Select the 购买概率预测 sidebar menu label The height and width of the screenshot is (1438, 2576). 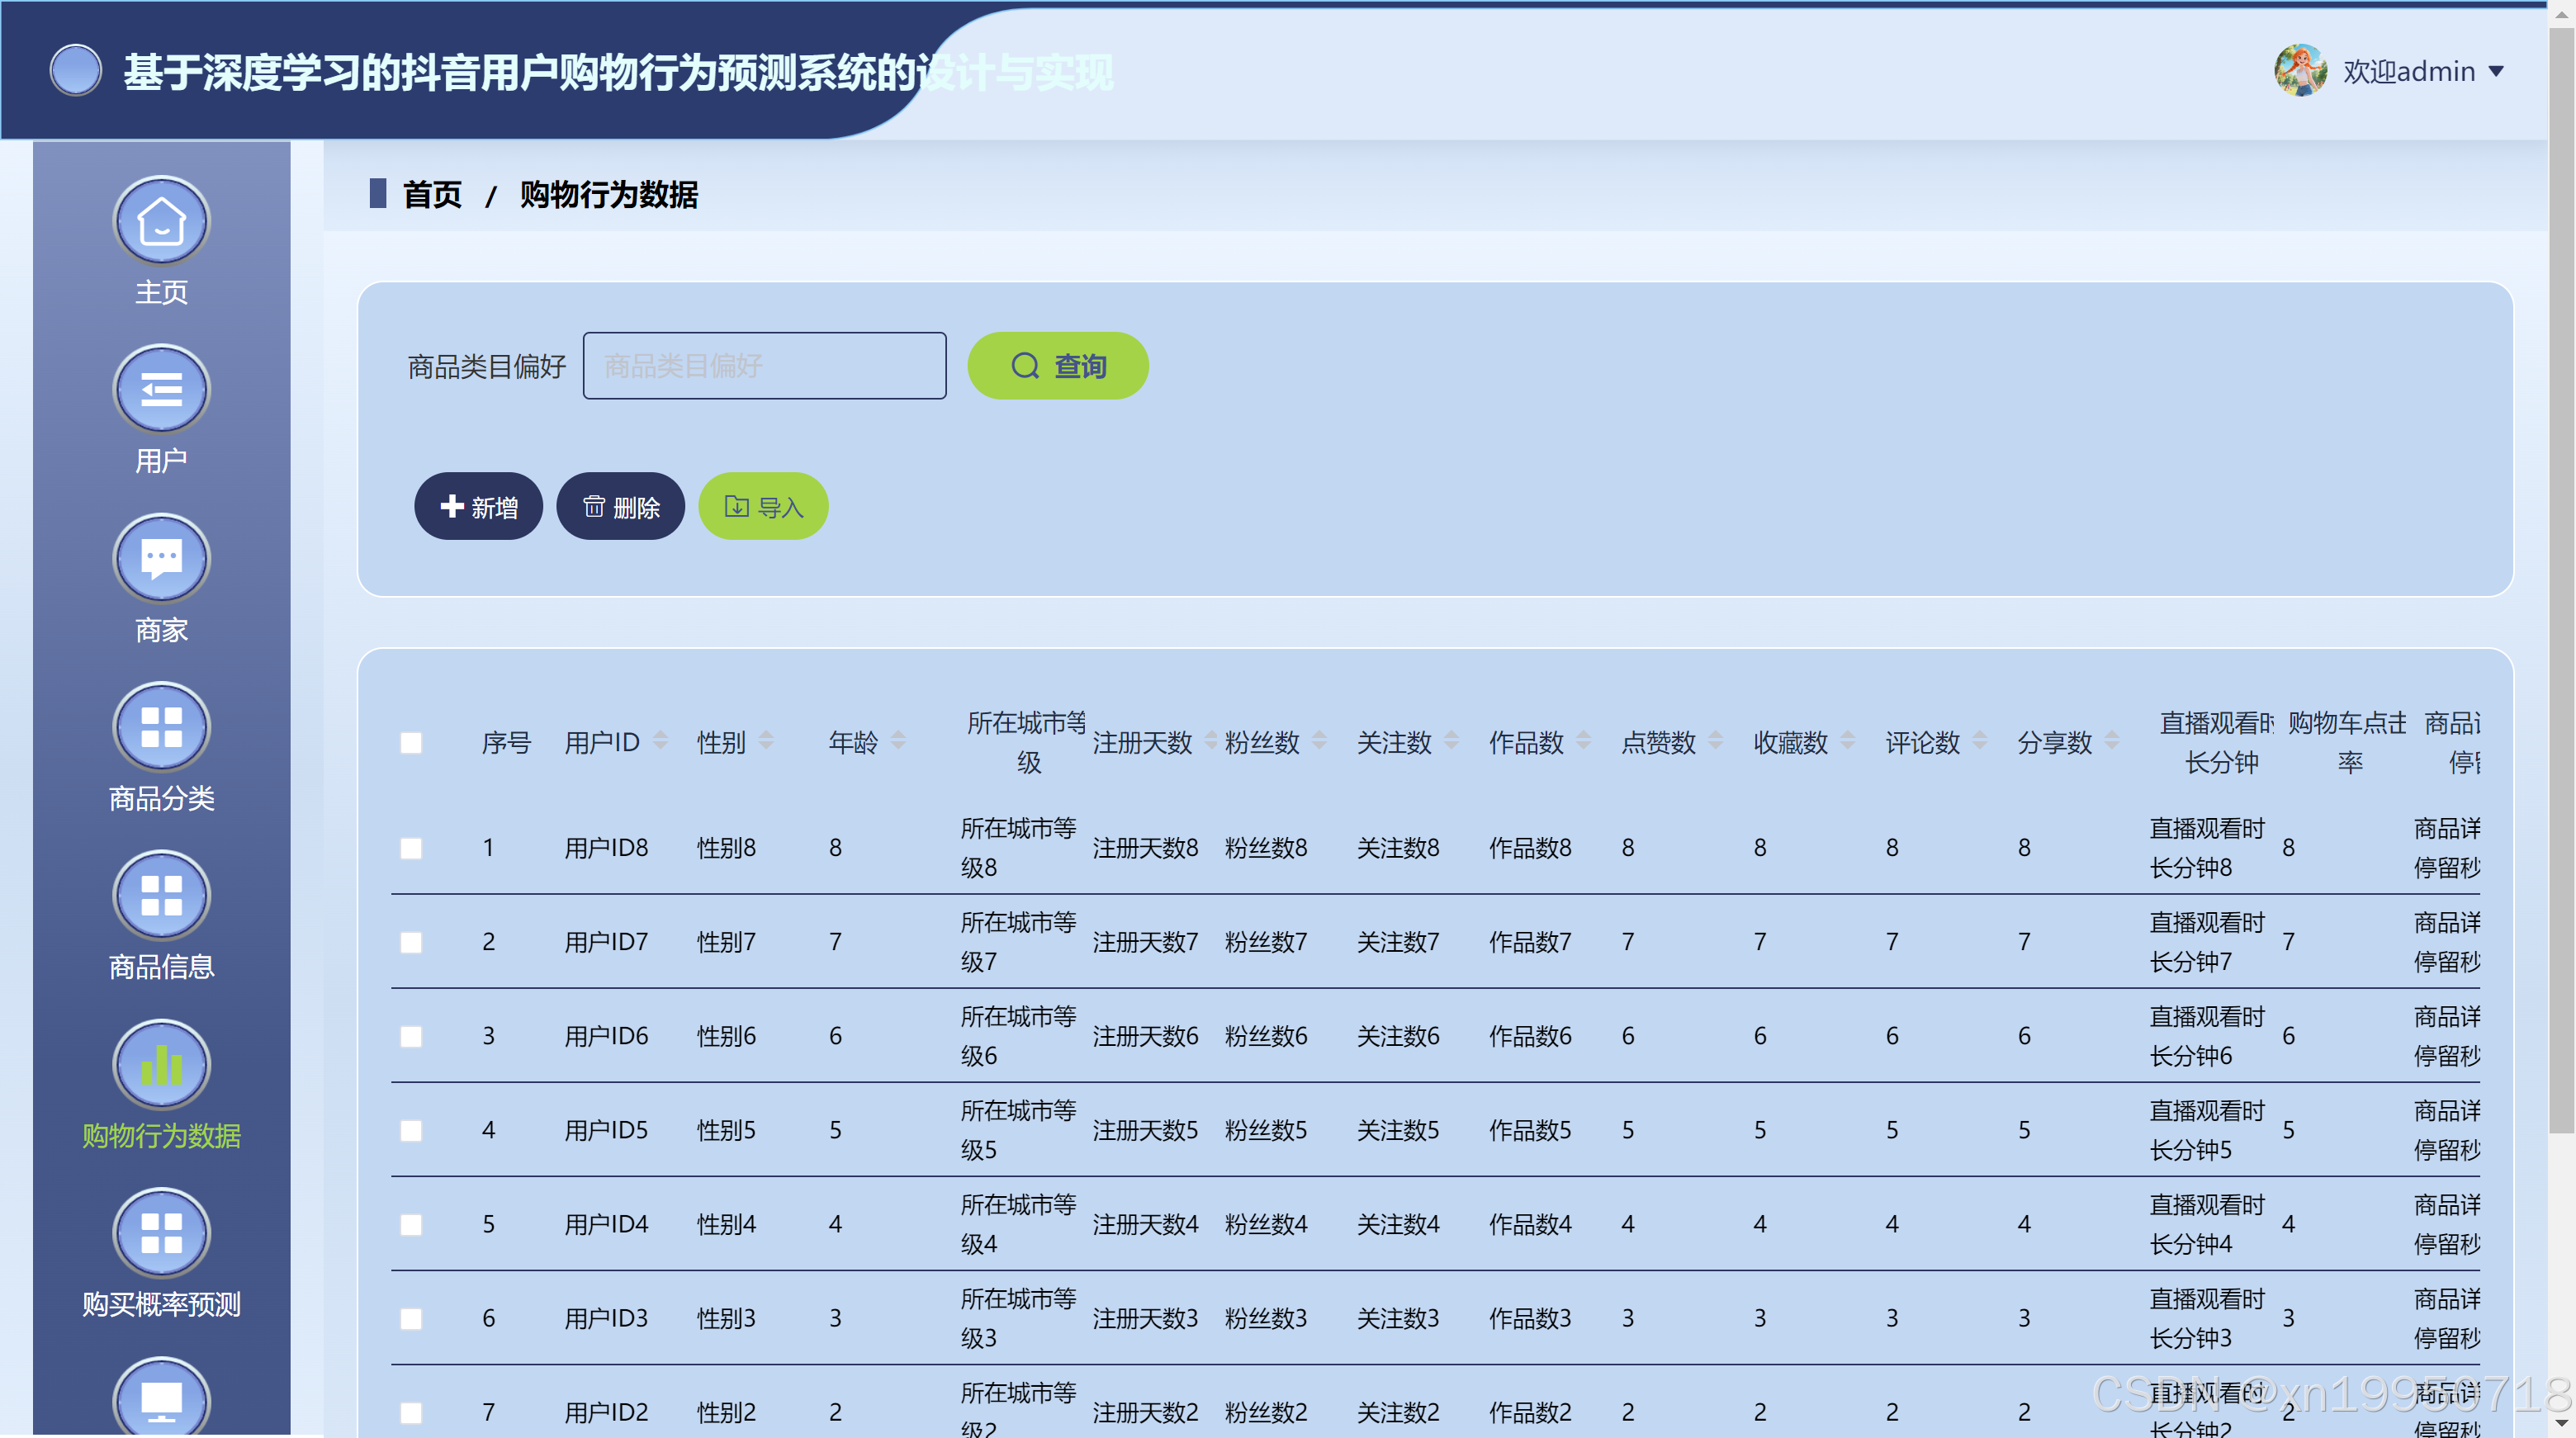tap(161, 1305)
